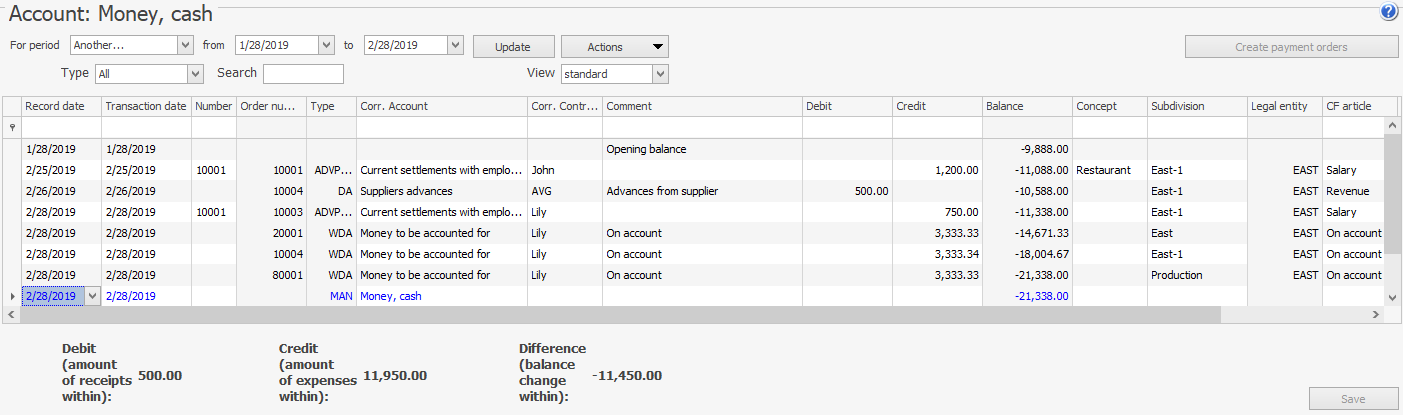
Task: Click the filter row funnel icon
Action: tap(12, 127)
